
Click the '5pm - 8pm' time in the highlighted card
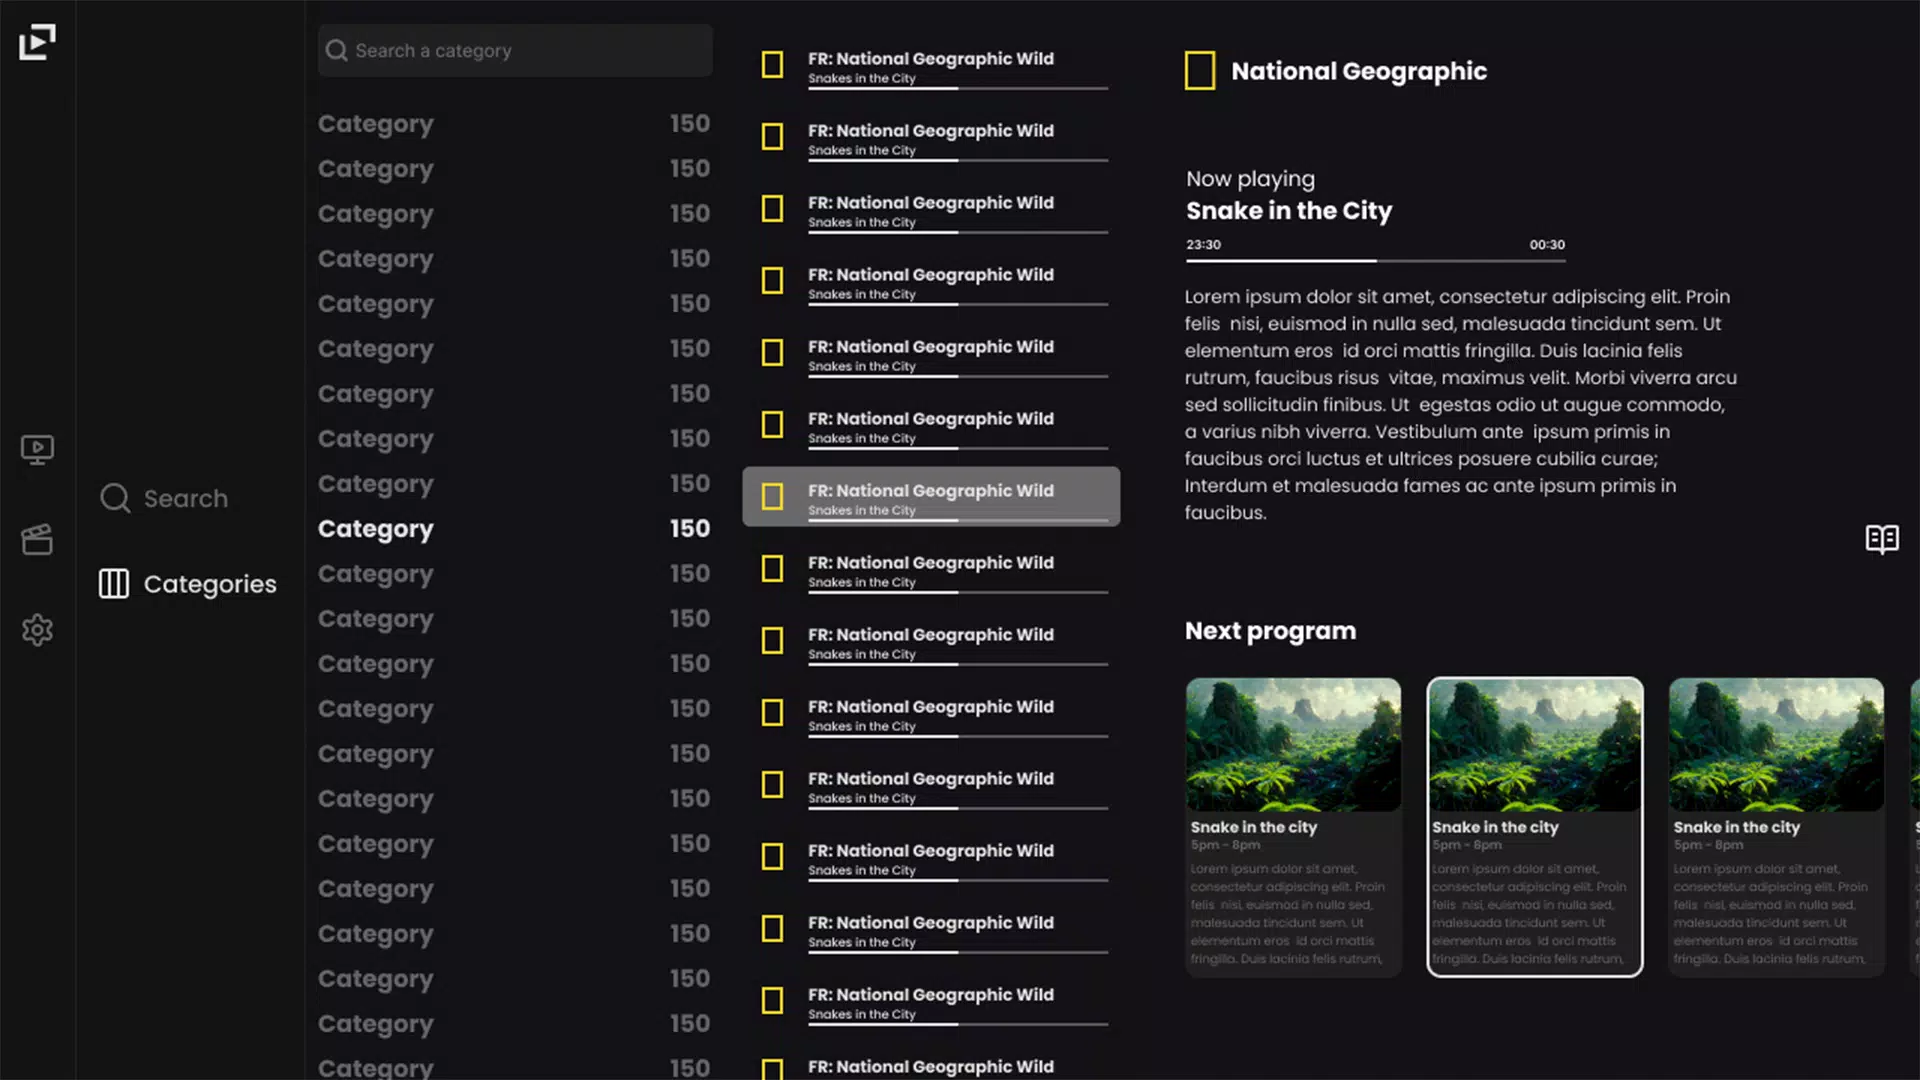click(x=1467, y=845)
